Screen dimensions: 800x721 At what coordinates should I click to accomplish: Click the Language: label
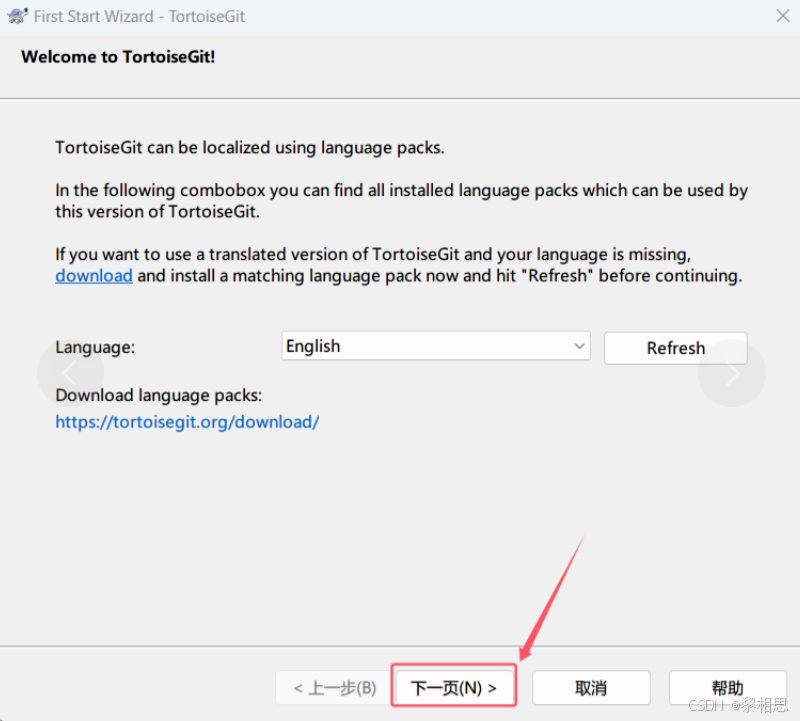(95, 347)
